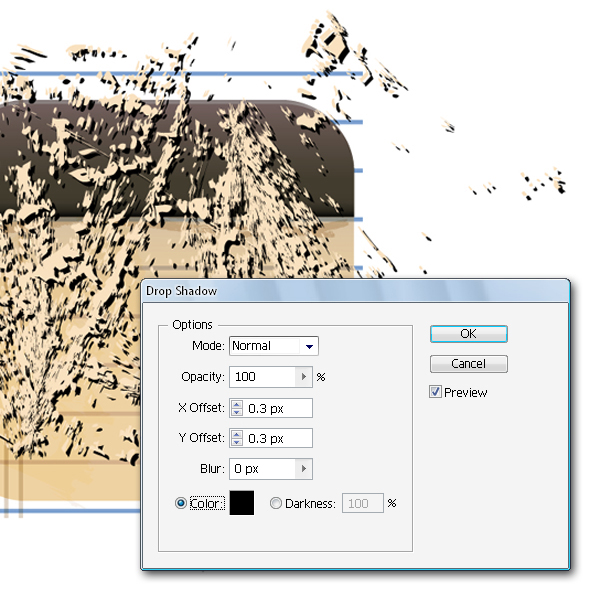The height and width of the screenshot is (600, 600).
Task: Click the Drop Shadow title bar
Action: (355, 291)
